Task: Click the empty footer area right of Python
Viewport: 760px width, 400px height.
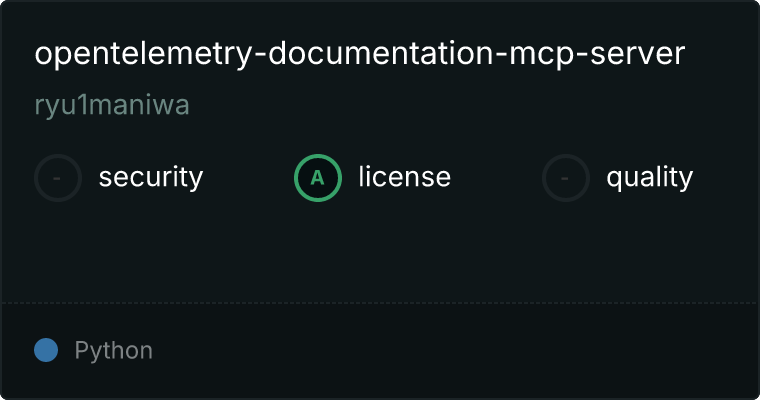Action: click(456, 350)
